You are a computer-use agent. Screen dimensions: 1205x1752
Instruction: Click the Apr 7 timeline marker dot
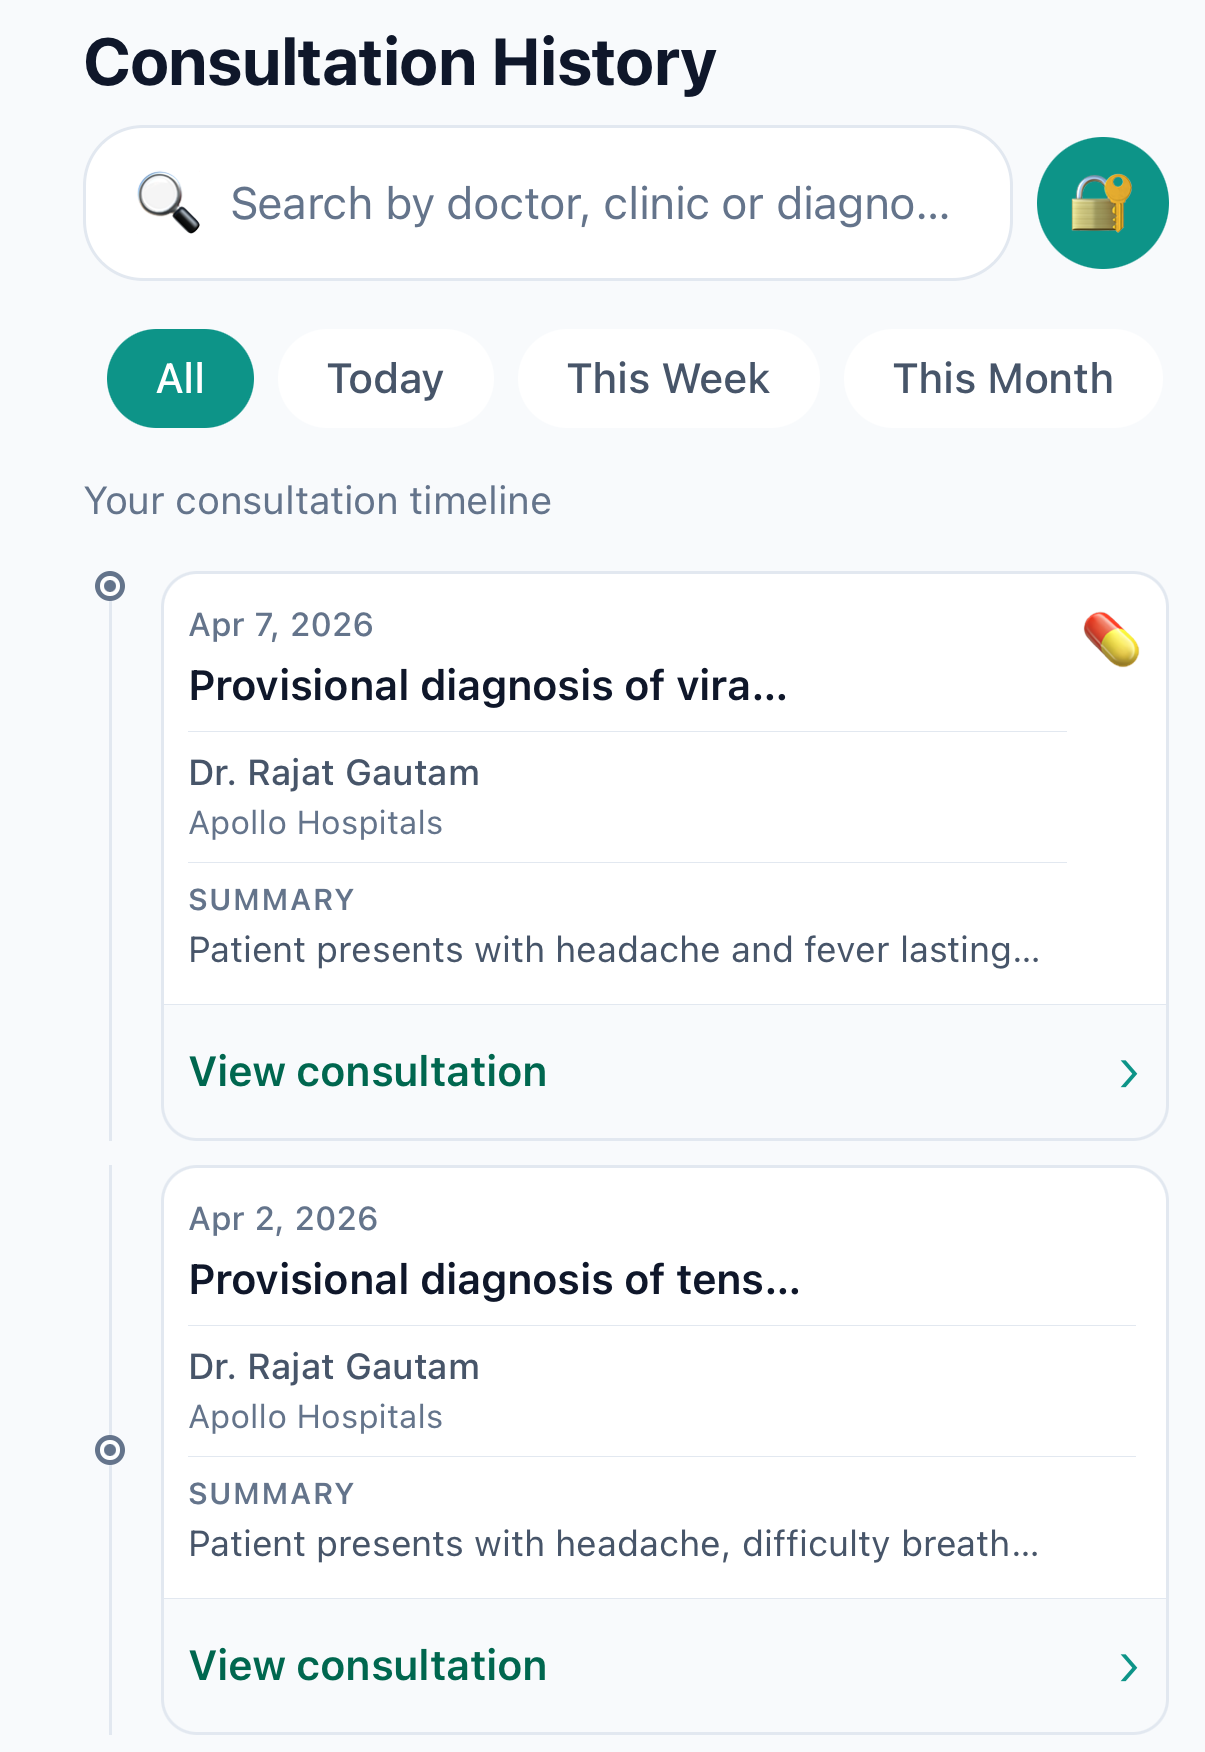tap(110, 586)
